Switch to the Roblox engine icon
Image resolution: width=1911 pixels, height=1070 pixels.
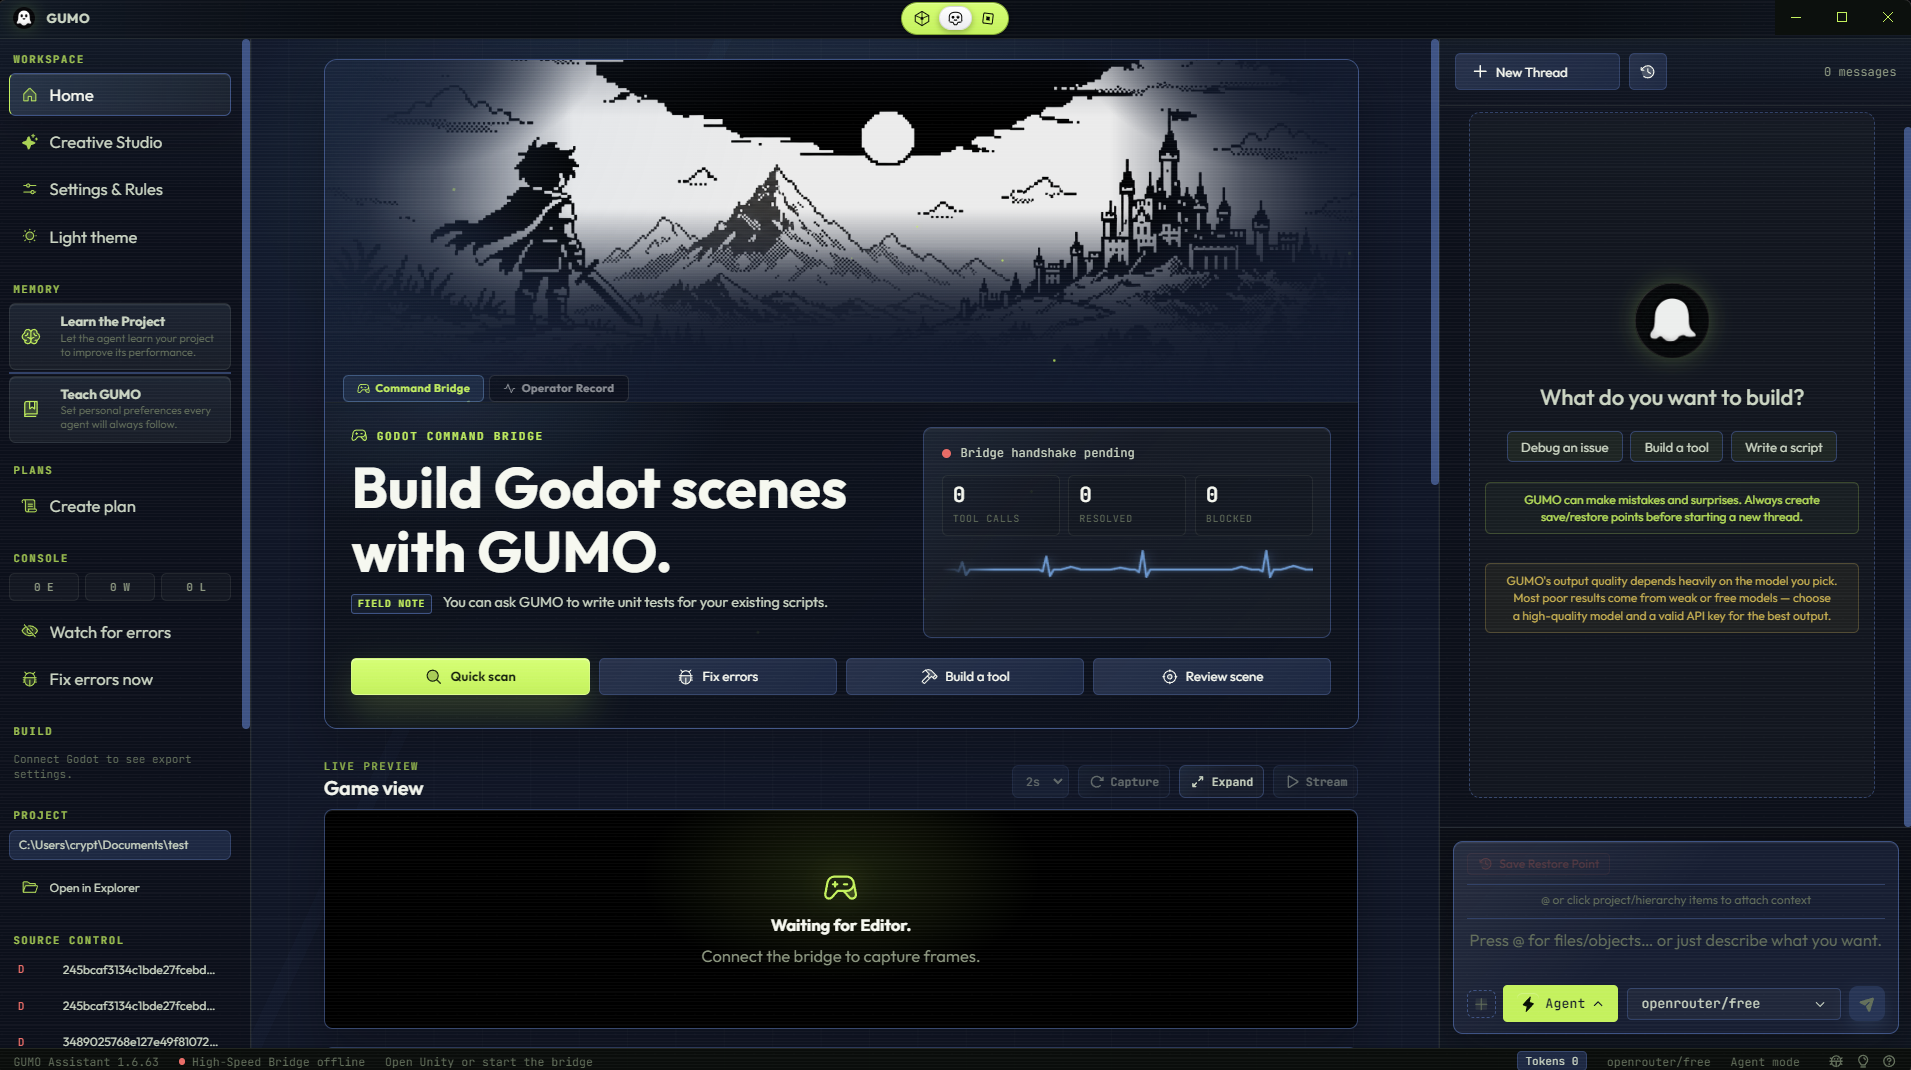[x=988, y=18]
